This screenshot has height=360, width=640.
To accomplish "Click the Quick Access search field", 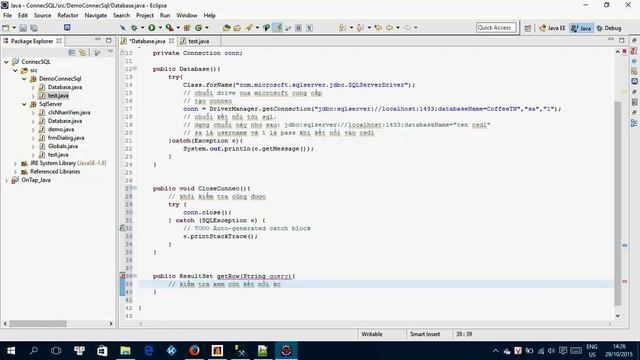I will [496, 27].
